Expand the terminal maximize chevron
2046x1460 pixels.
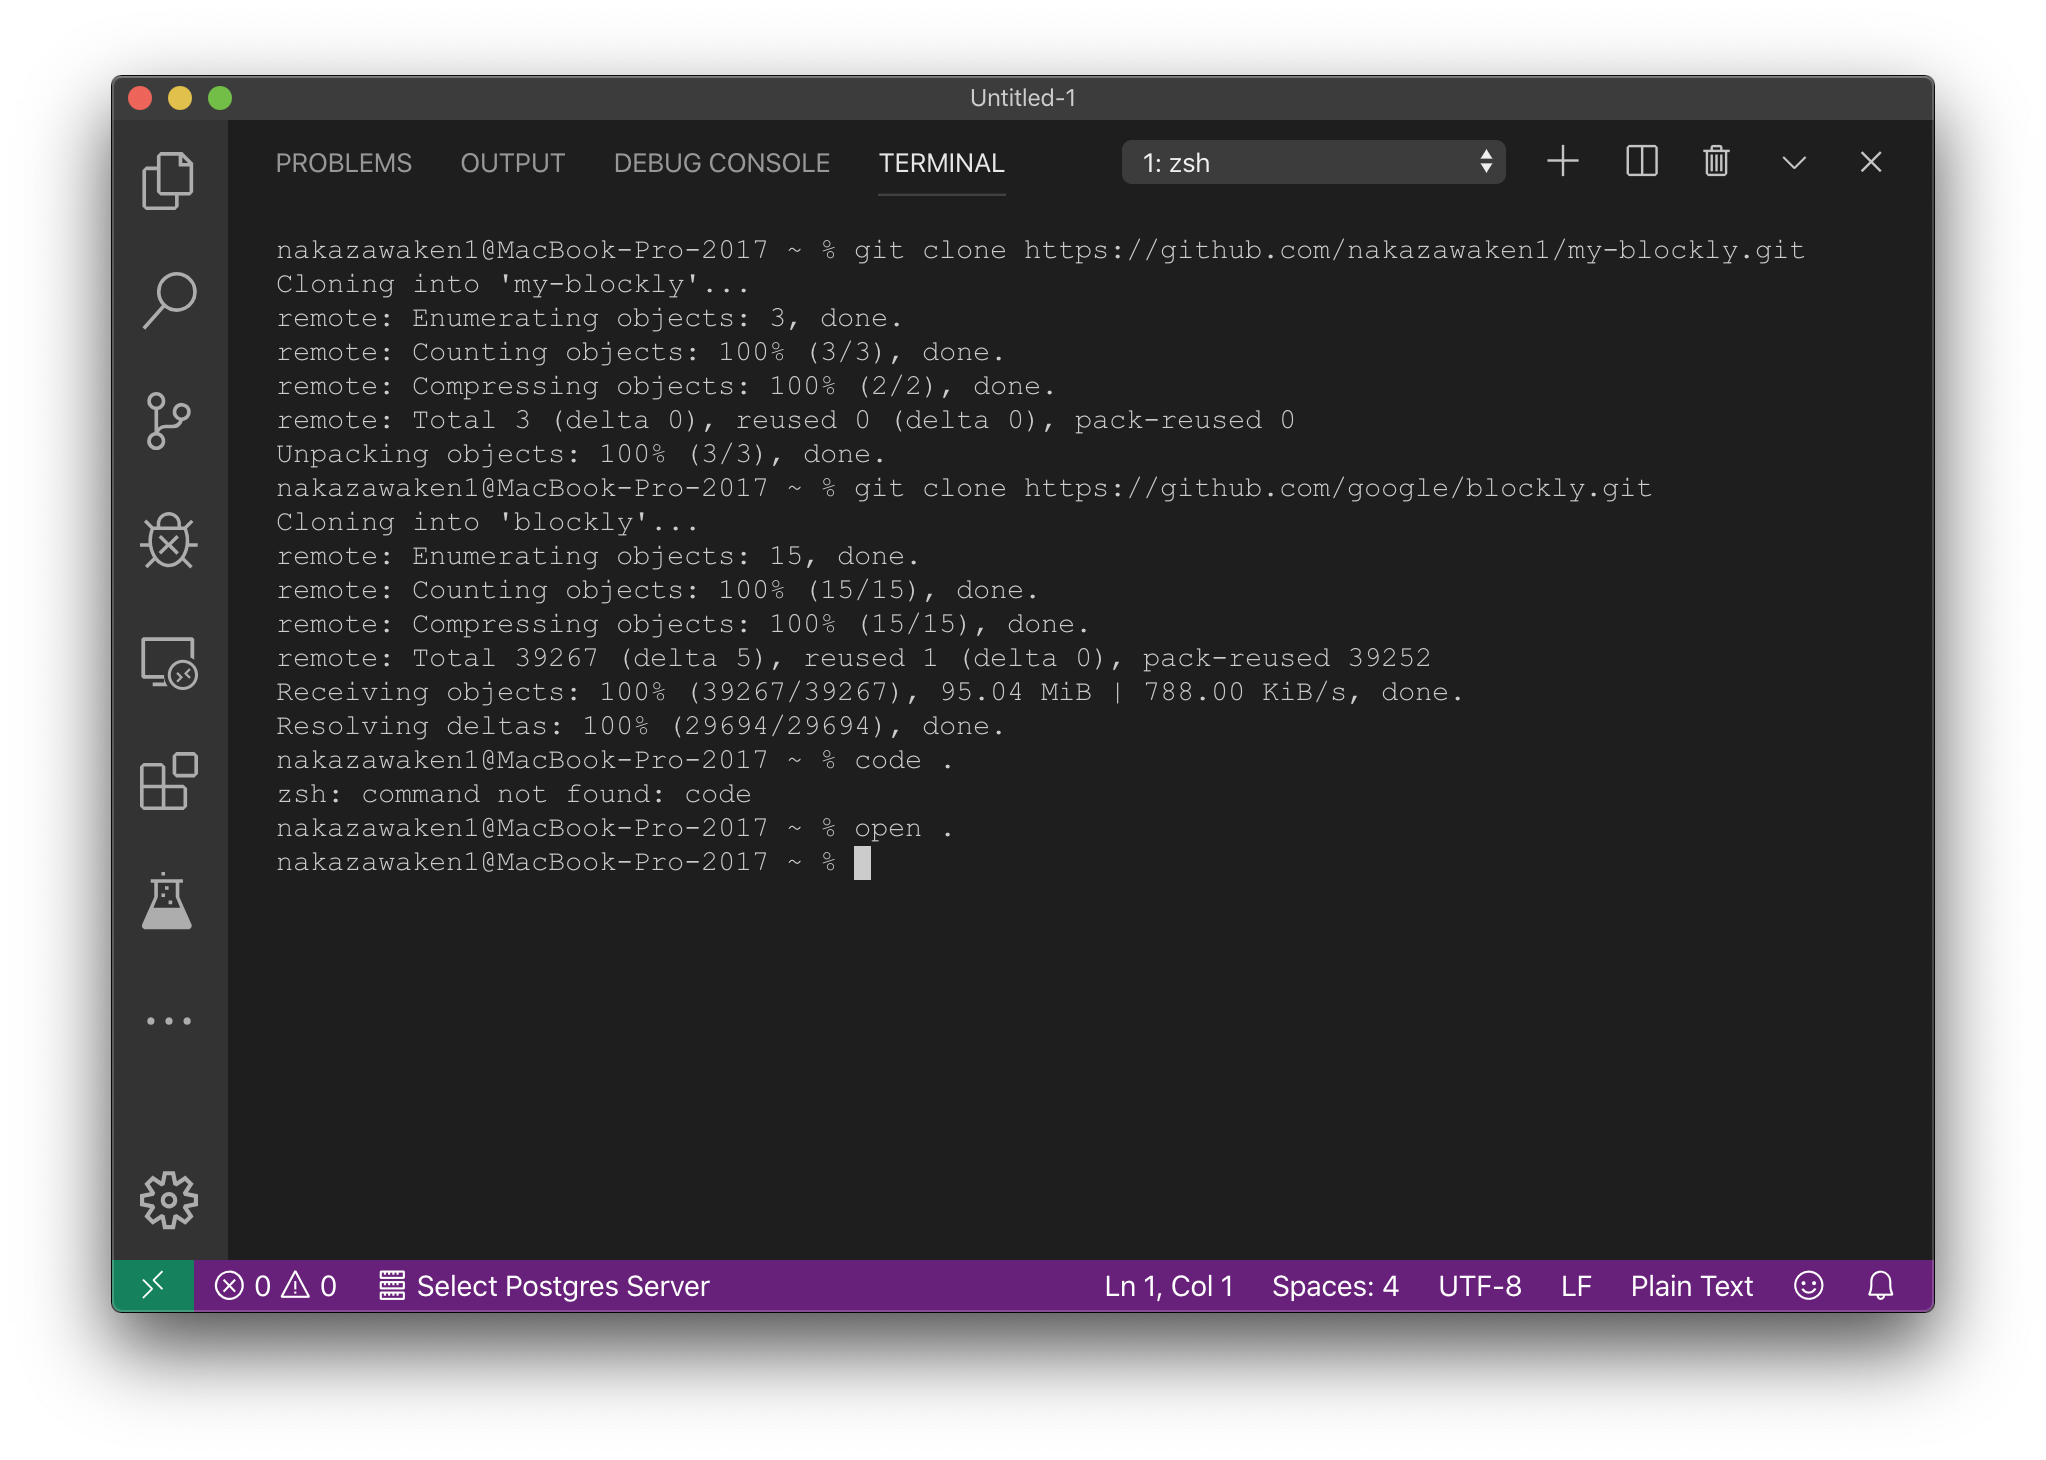(1792, 161)
